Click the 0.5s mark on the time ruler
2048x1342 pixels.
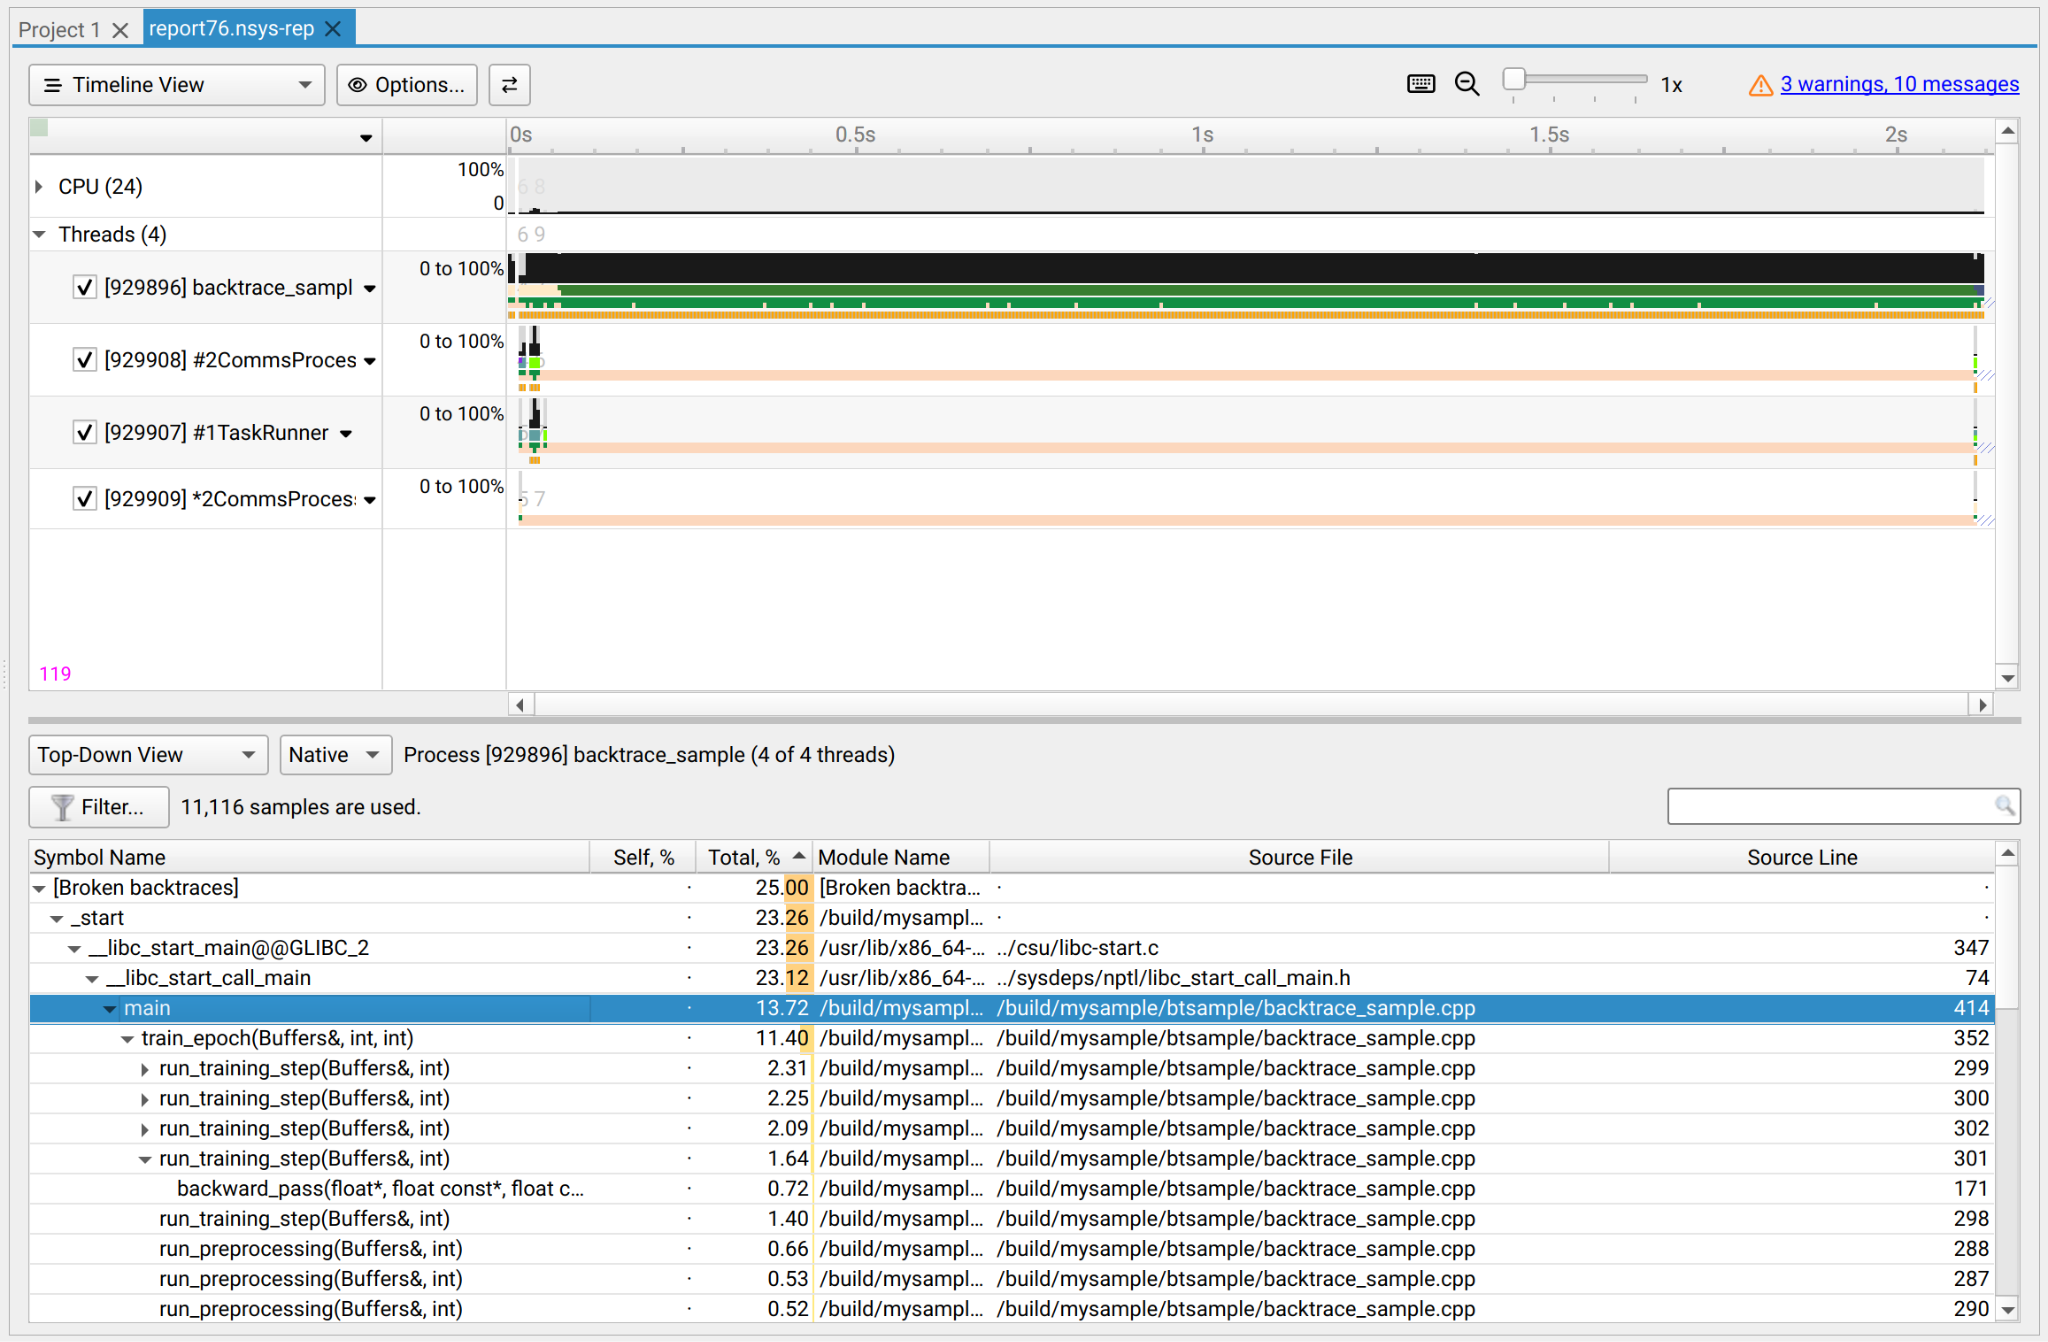click(x=855, y=134)
